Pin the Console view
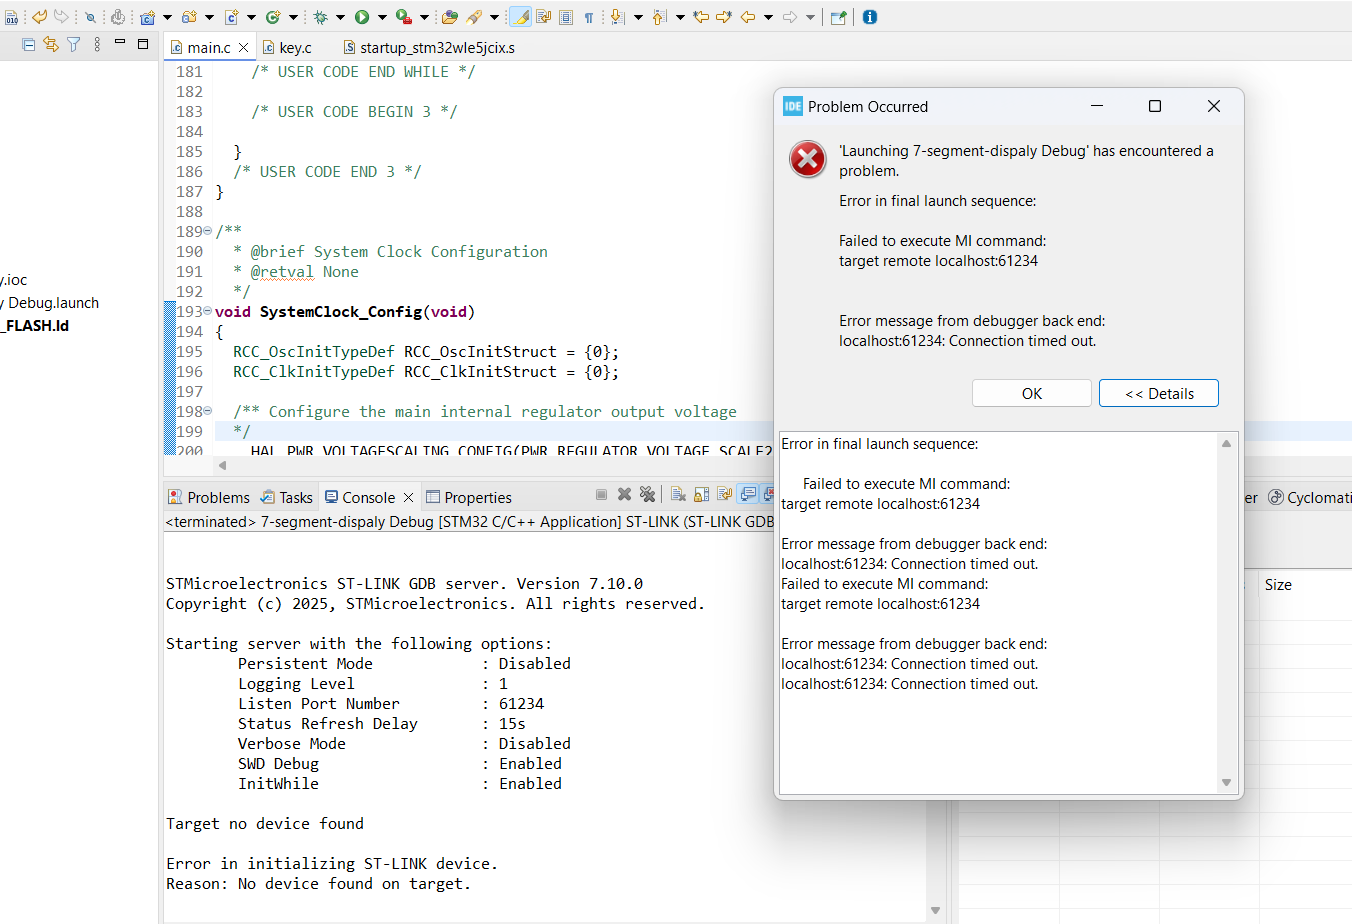 click(746, 493)
